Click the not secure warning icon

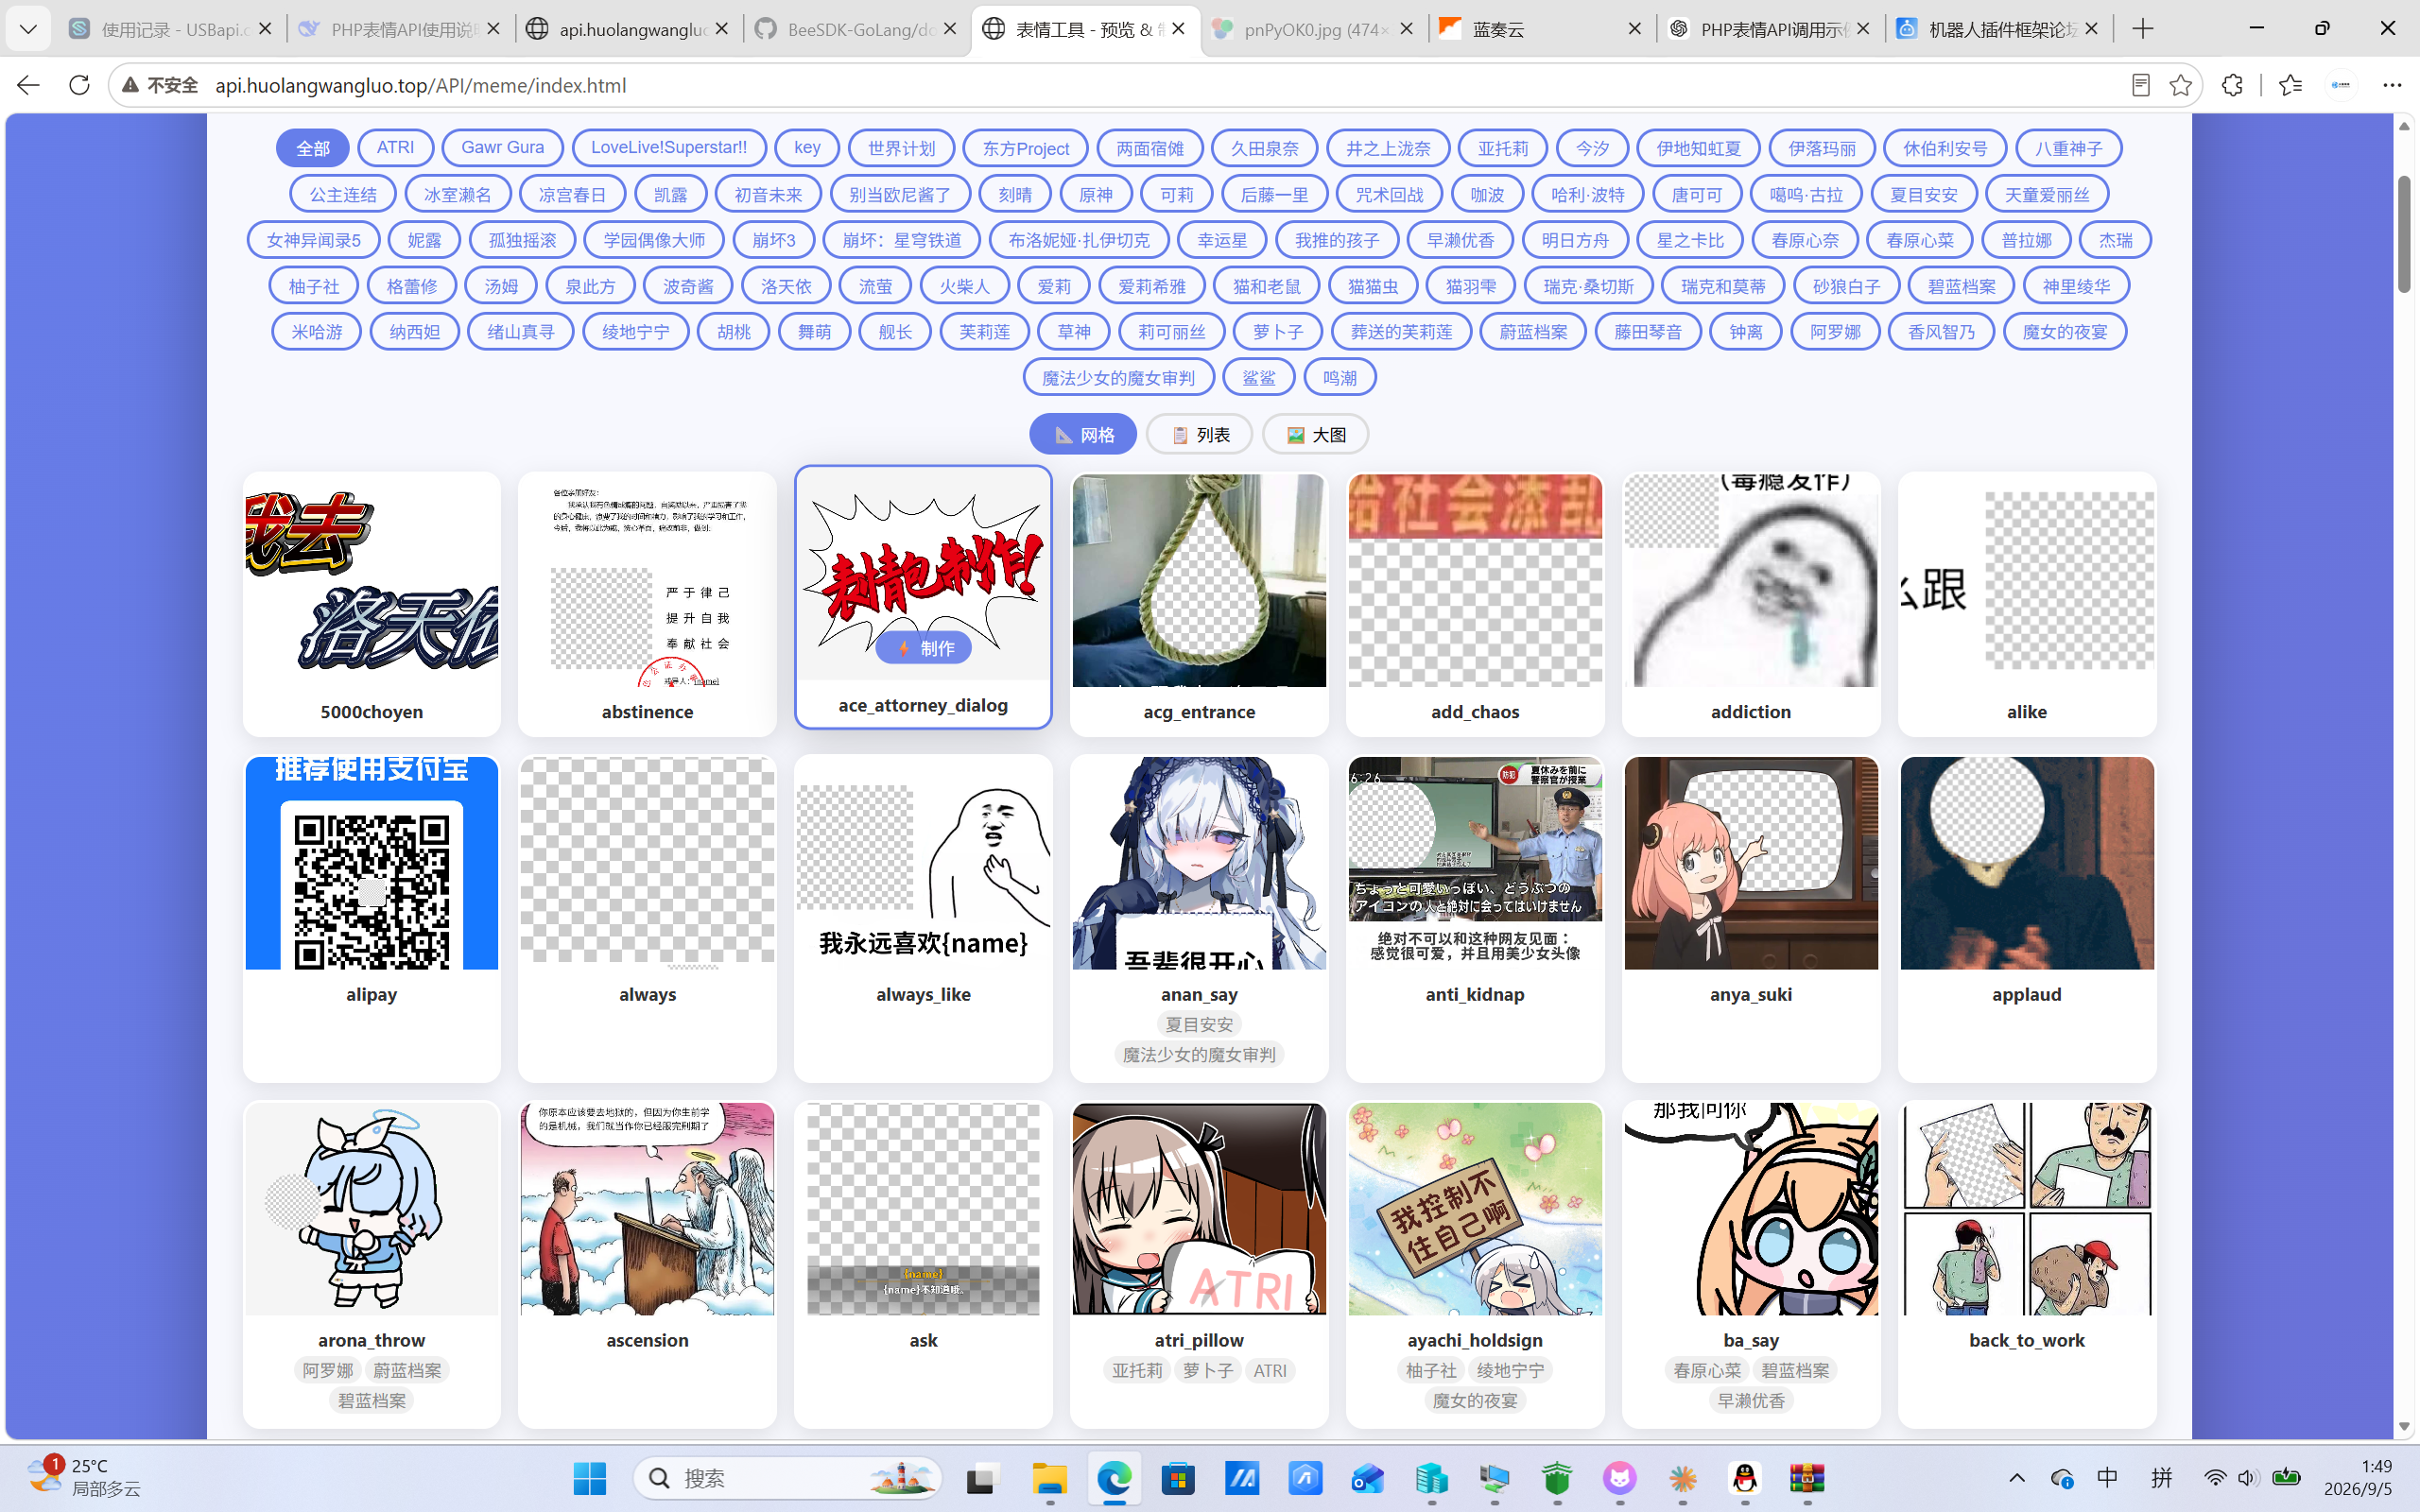tap(130, 85)
